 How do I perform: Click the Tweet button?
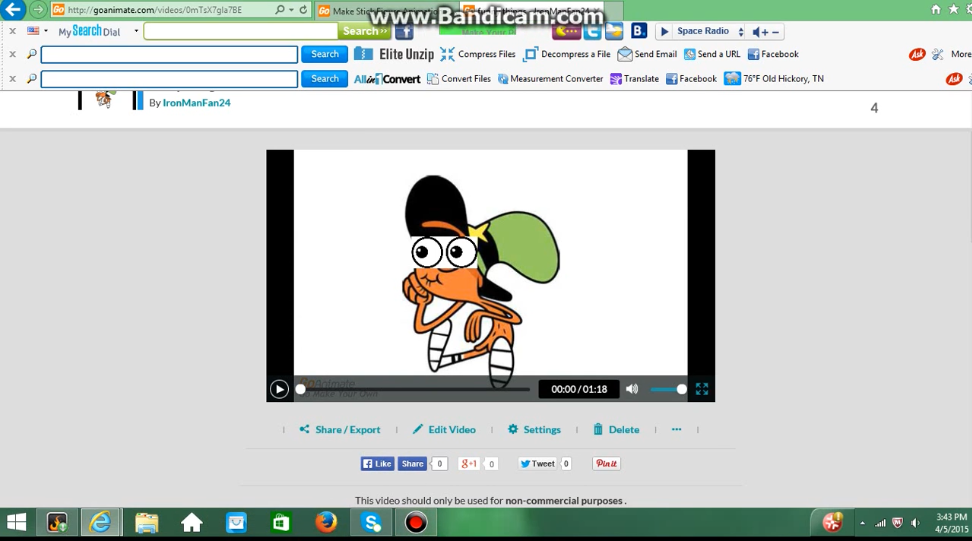pos(537,464)
